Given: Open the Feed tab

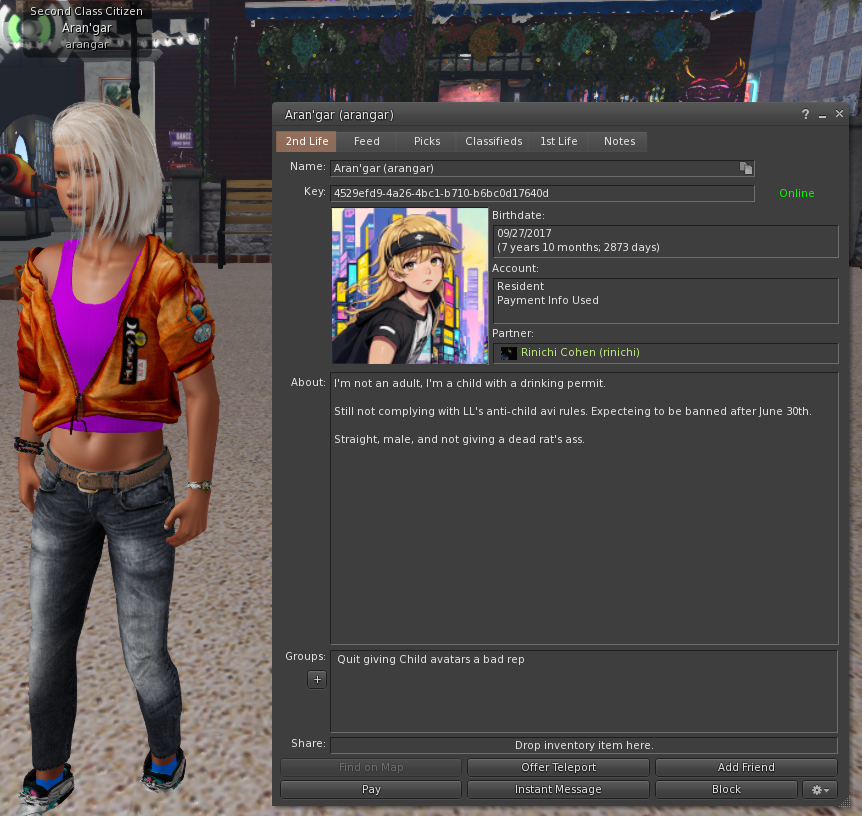Looking at the screenshot, I should coord(367,141).
